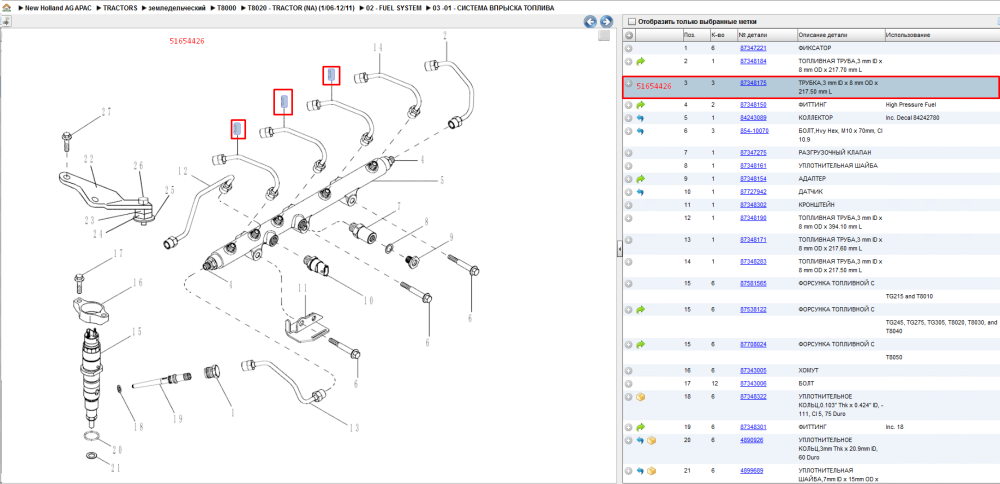
Task: Open part number 4899689 link
Action: [x=751, y=471]
